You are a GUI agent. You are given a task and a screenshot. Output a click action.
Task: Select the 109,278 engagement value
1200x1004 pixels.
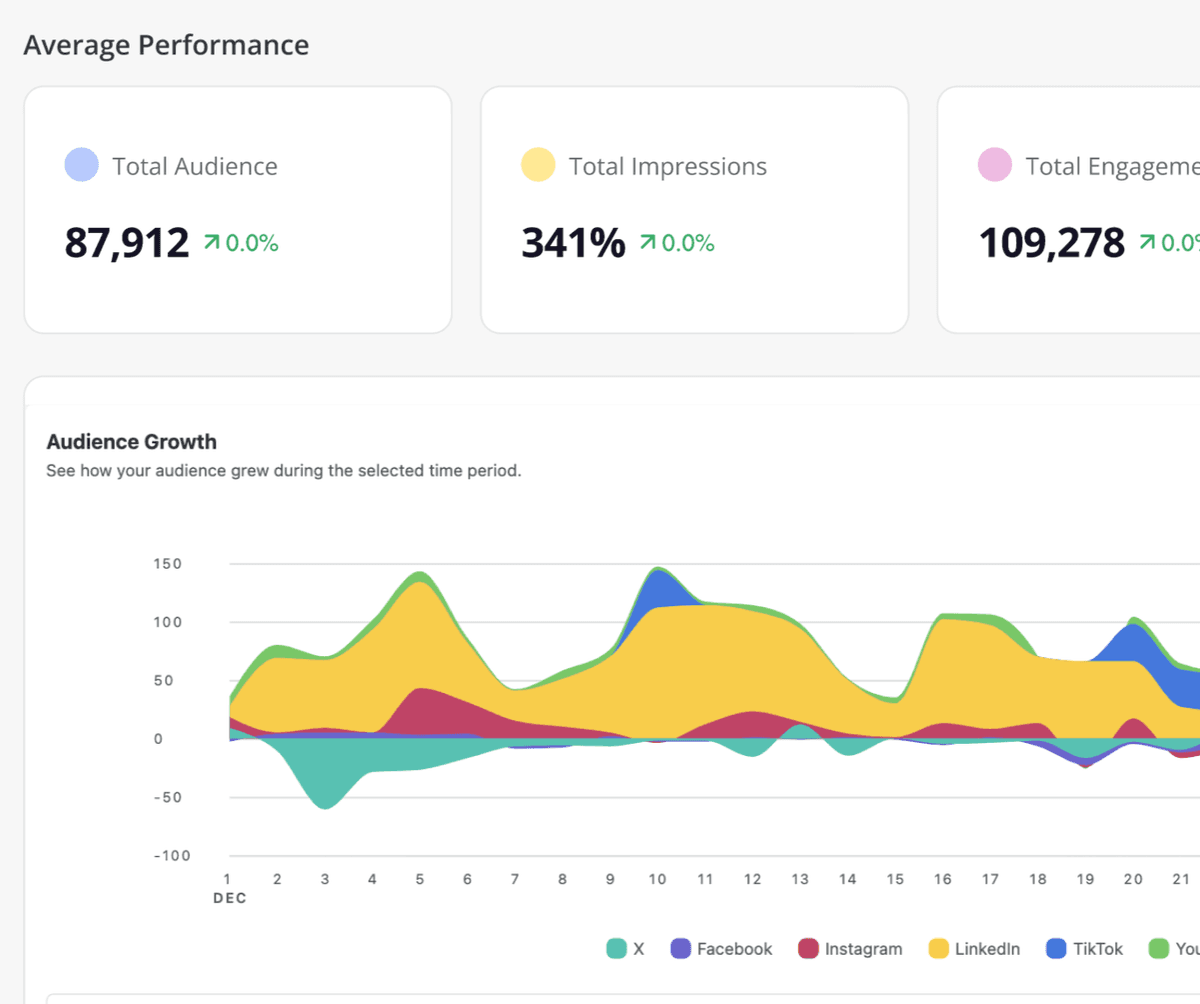[x=1051, y=243]
